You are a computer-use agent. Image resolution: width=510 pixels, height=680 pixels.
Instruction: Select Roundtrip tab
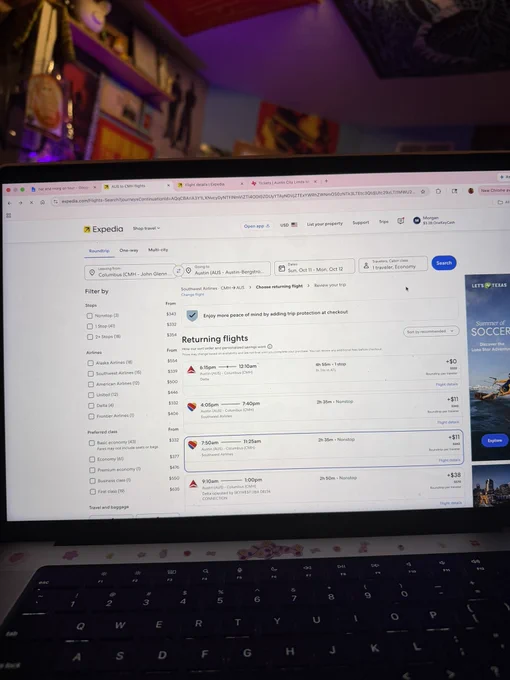pyautogui.click(x=99, y=251)
